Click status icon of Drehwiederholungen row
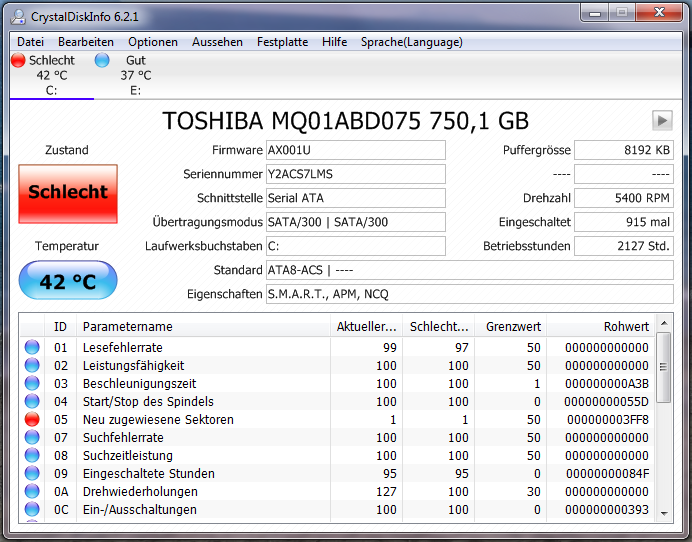The height and width of the screenshot is (542, 692). [32, 491]
